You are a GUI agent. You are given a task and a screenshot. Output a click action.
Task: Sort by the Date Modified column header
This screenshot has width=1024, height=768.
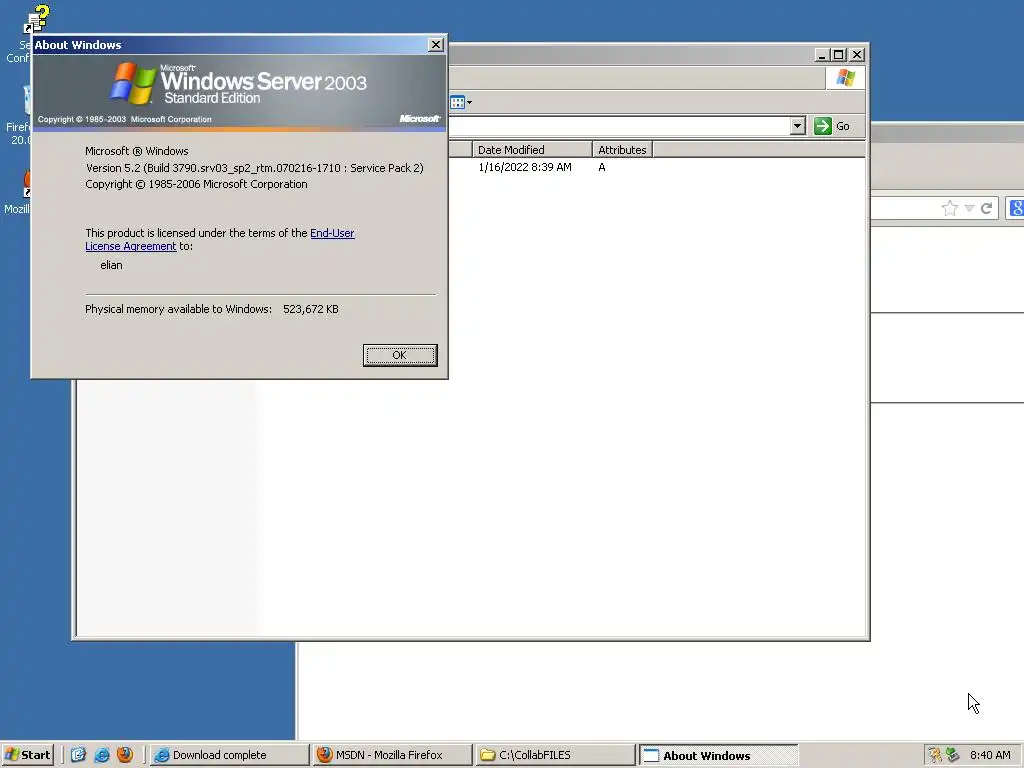pyautogui.click(x=532, y=150)
